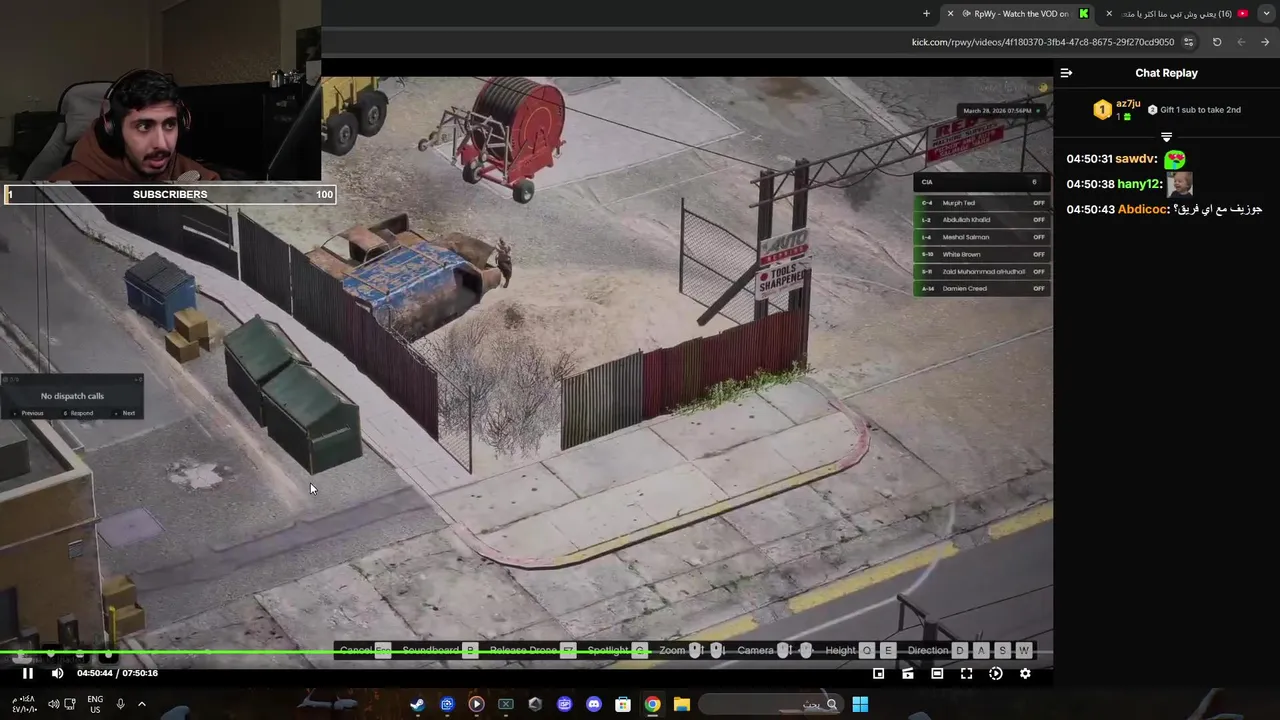Viewport: 1280px width, 720px height.
Task: Collapse the Chat Replay panel
Action: pos(1066,73)
